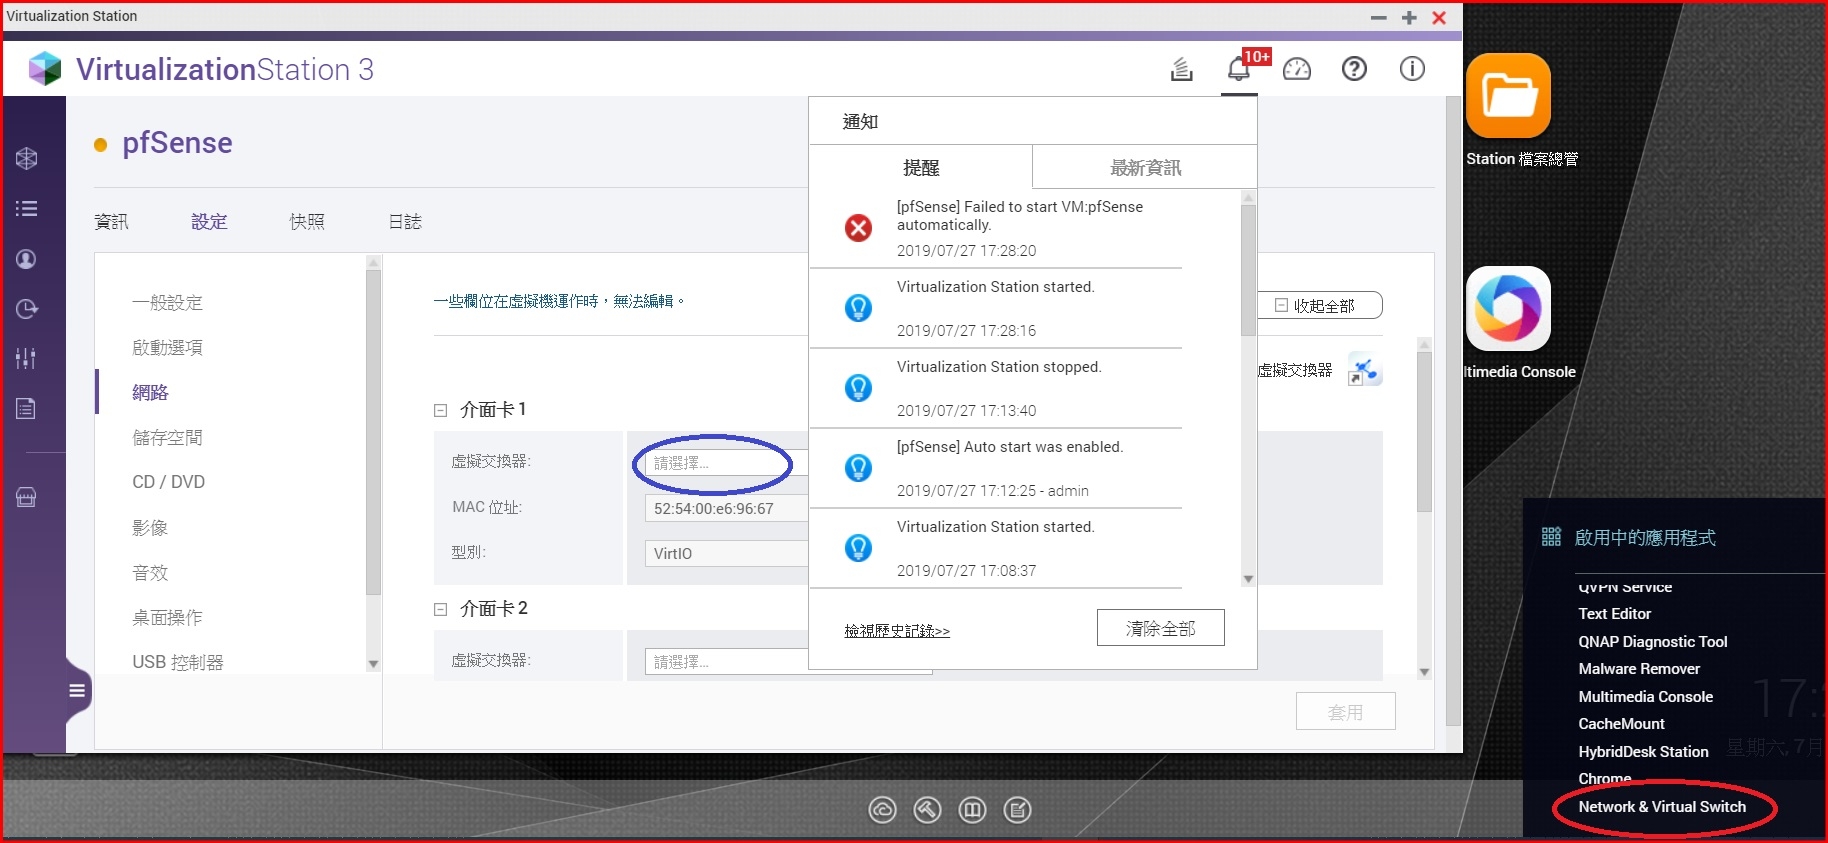Expand the sidebar with the hamburger handle
The image size is (1828, 843).
[x=77, y=690]
